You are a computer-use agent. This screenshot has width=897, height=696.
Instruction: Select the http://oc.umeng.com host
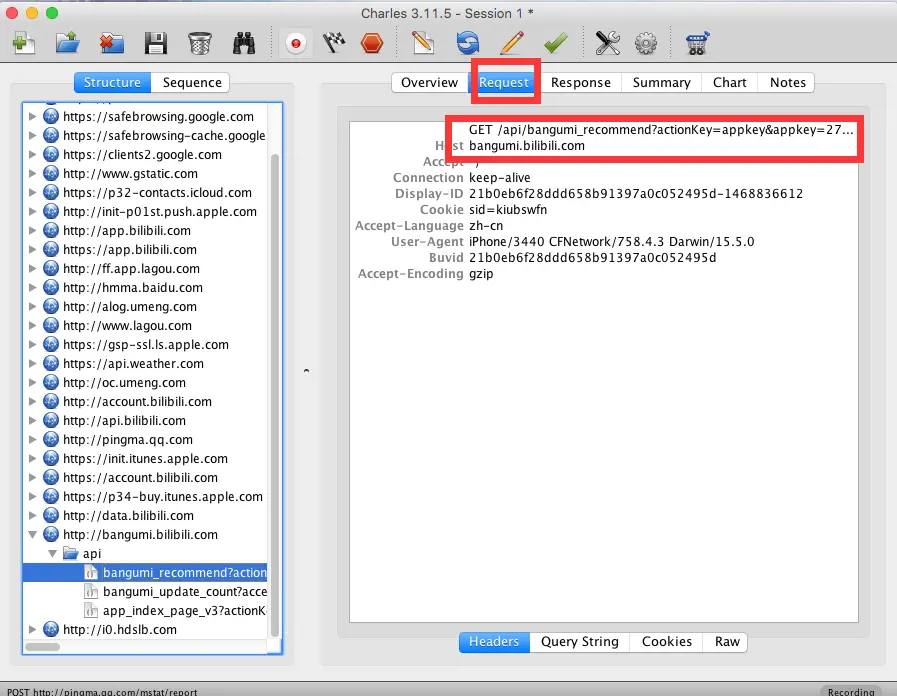124,383
